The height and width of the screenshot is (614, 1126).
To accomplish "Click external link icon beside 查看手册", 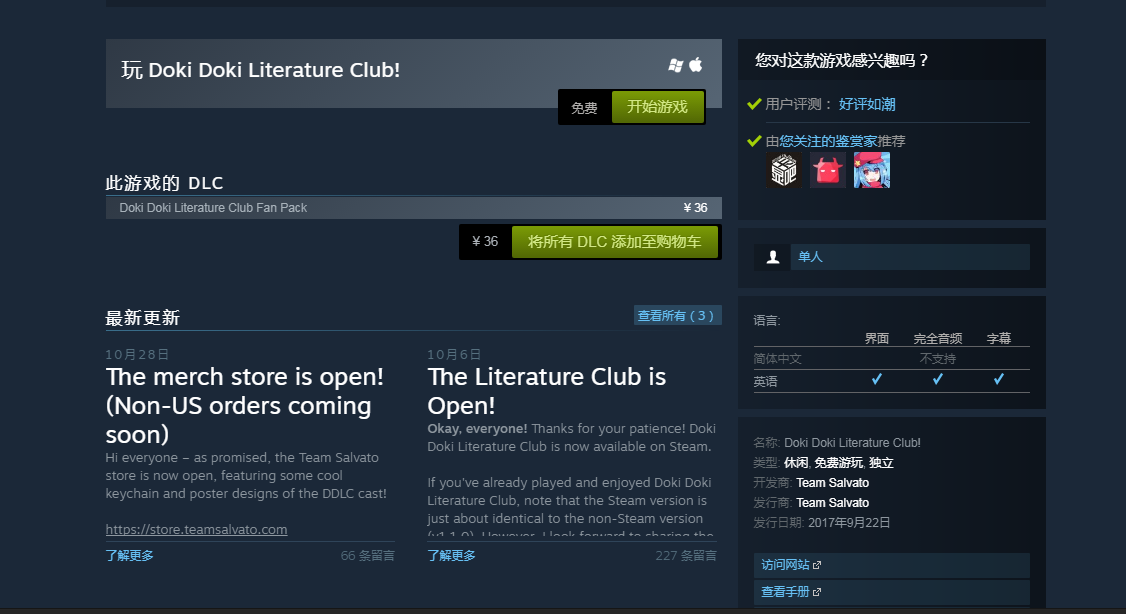I will tap(816, 592).
